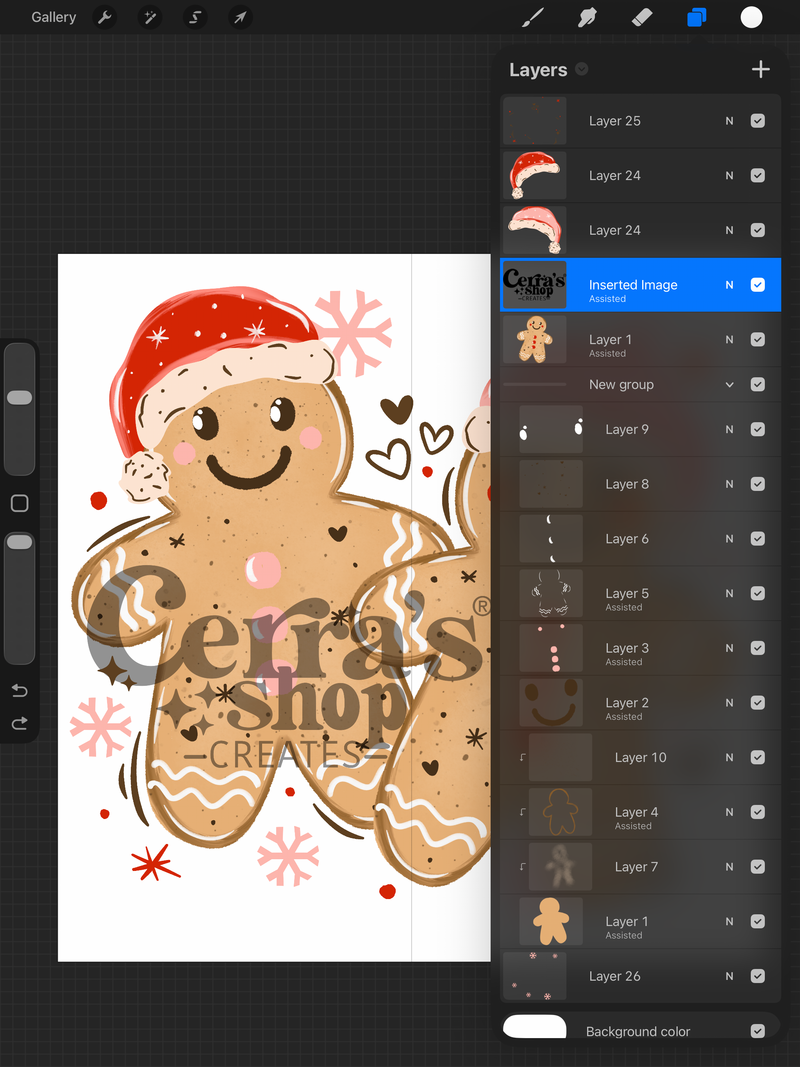Collapse the New group chevron
This screenshot has width=800, height=1067.
(x=729, y=384)
